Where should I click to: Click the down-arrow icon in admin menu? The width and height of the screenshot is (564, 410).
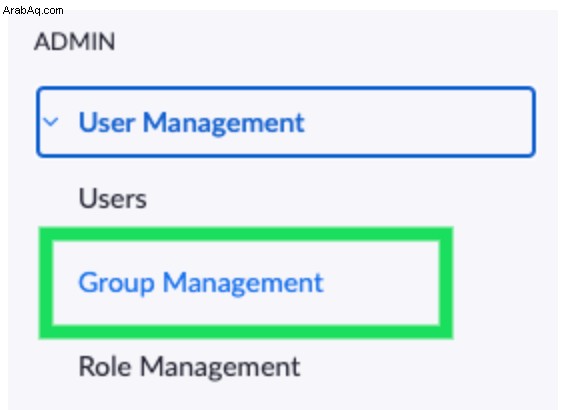pyautogui.click(x=51, y=122)
